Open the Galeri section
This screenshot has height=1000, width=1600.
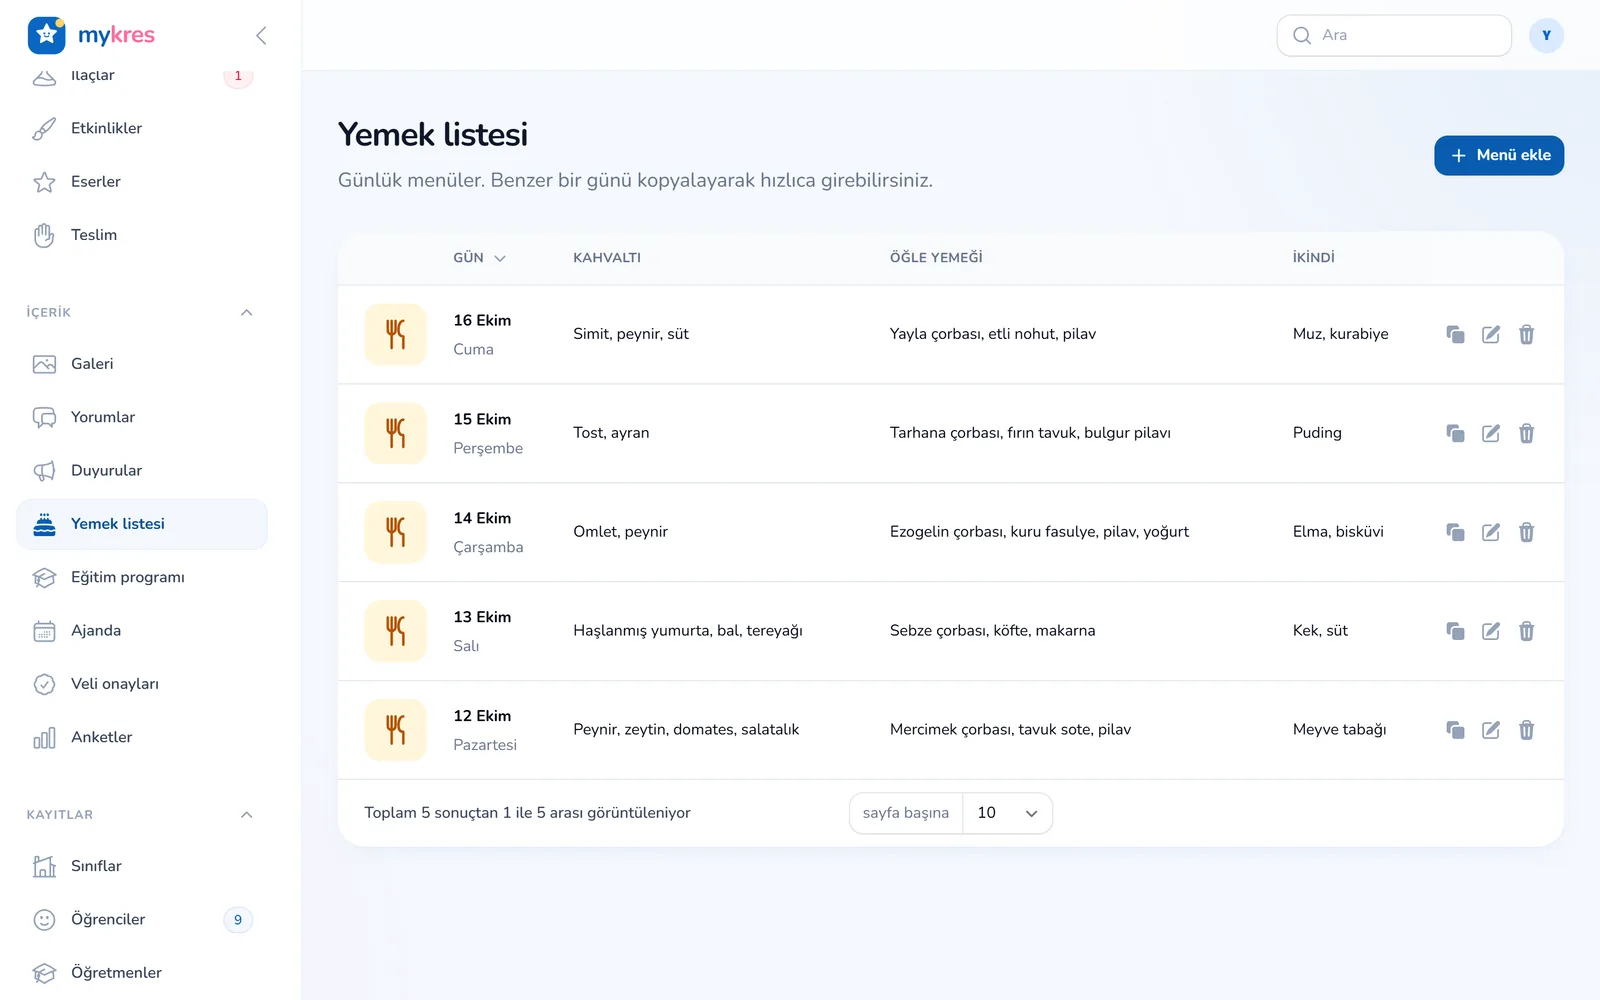[x=142, y=364]
